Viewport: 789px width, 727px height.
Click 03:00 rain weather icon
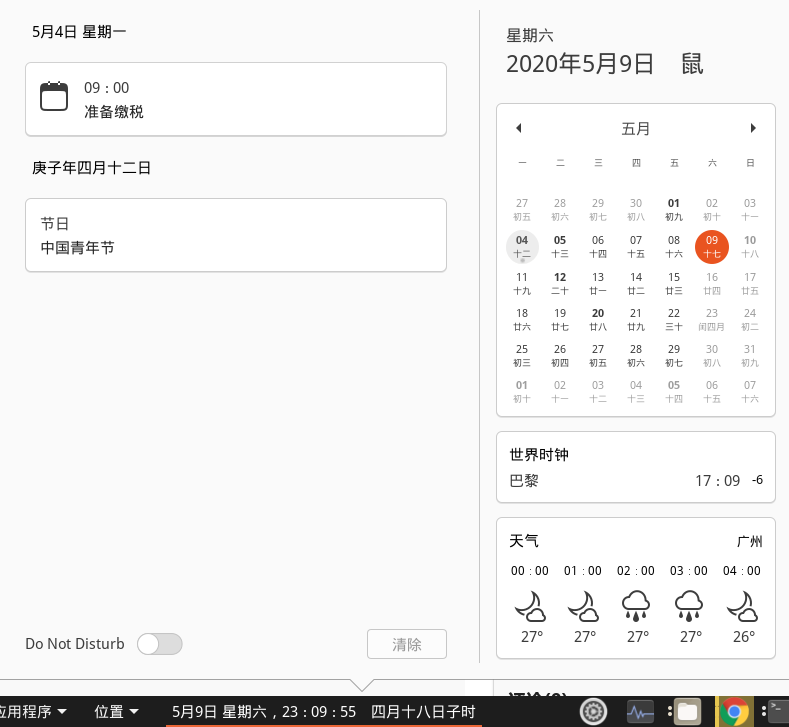(x=689, y=606)
